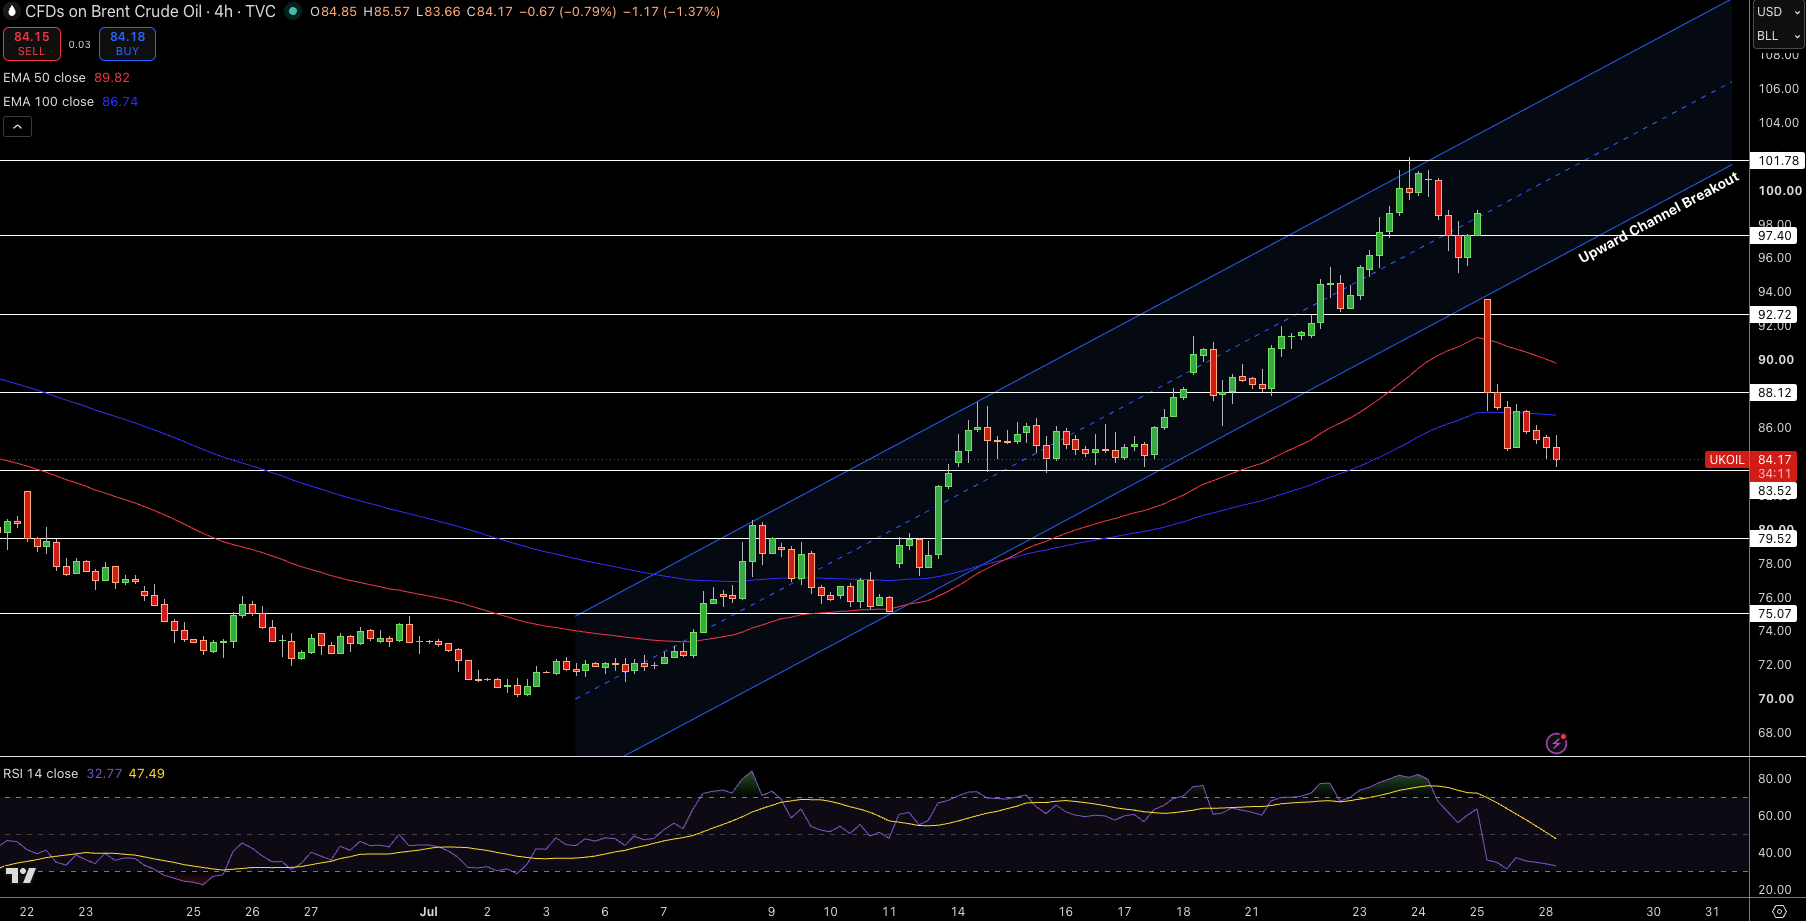Click the TradingView logo in bottom corner
This screenshot has height=921, width=1806.
coord(20,876)
